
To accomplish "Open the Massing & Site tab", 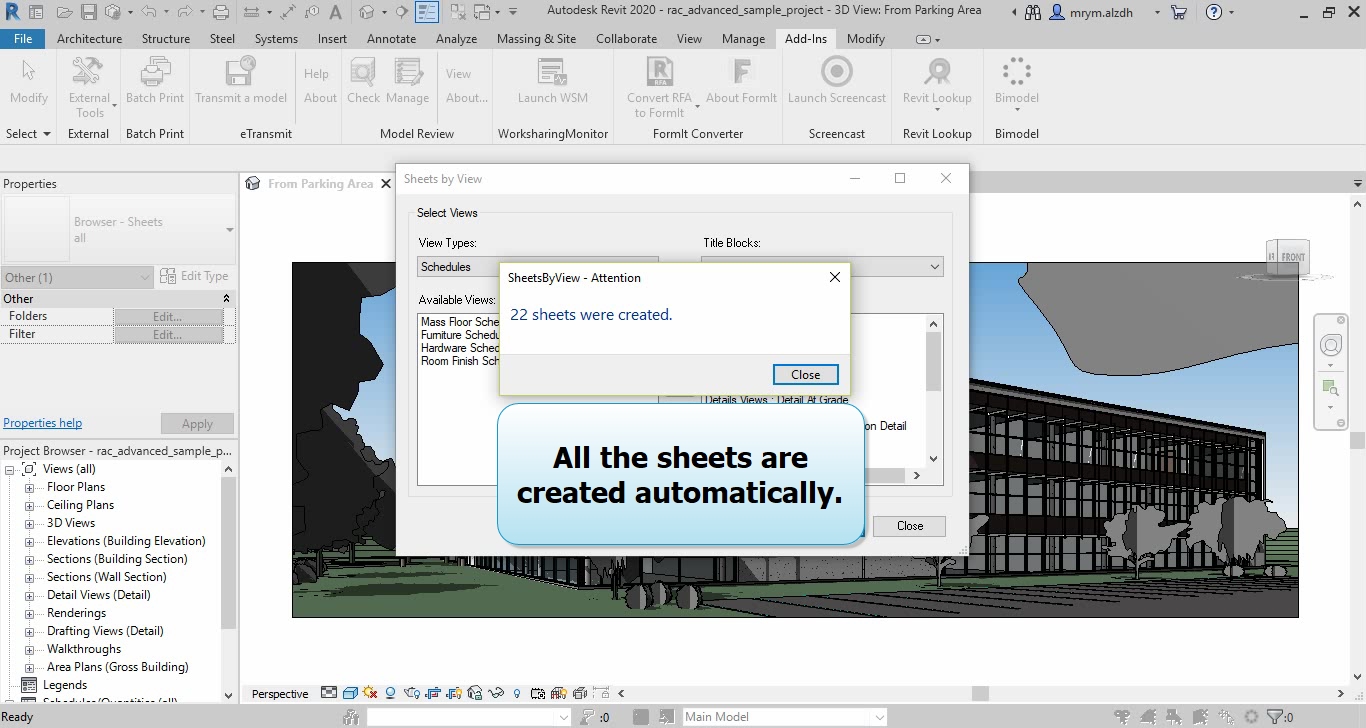I will 536,39.
